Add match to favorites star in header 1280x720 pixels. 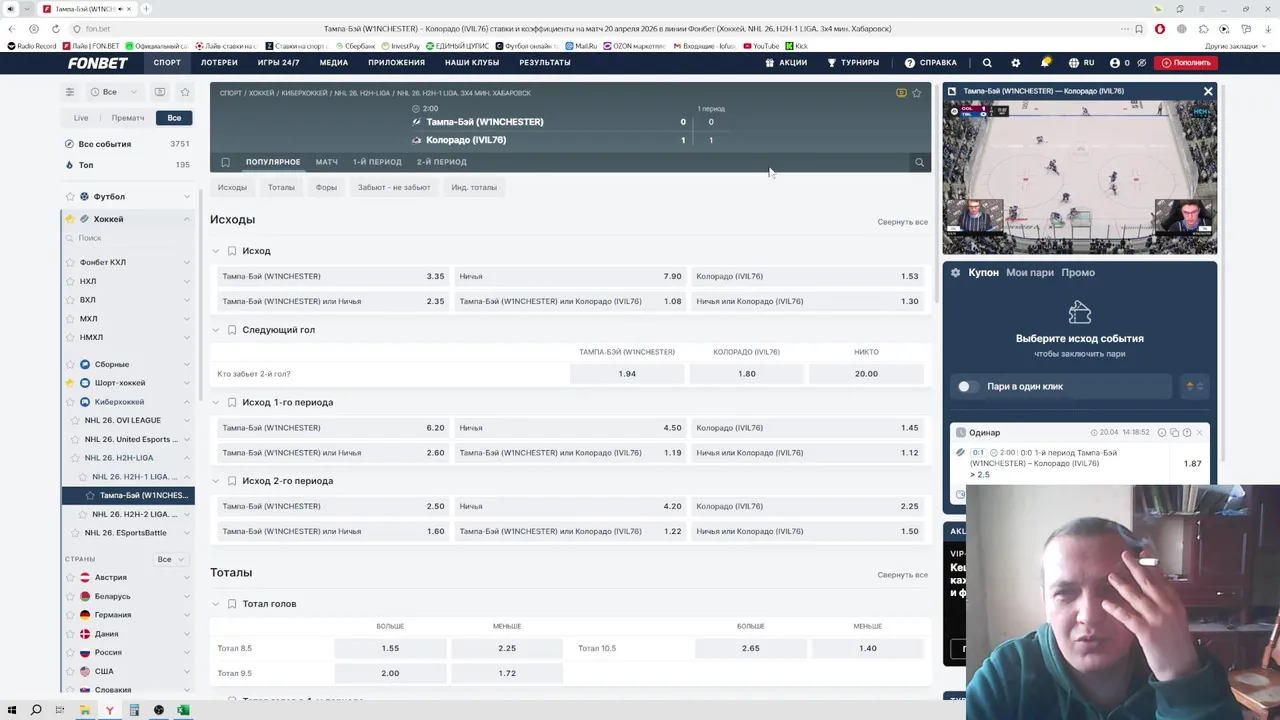click(916, 93)
